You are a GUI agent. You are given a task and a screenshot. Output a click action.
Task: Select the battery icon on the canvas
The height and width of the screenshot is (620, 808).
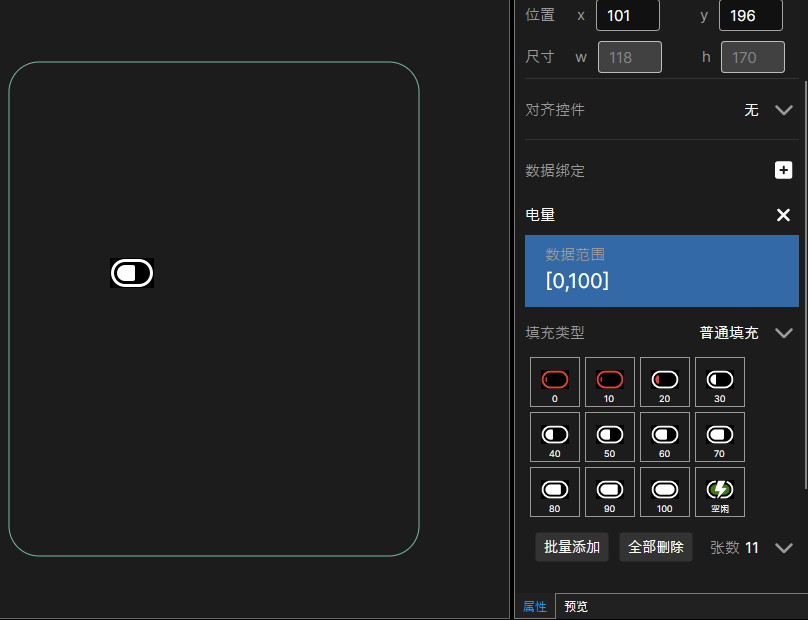[132, 273]
